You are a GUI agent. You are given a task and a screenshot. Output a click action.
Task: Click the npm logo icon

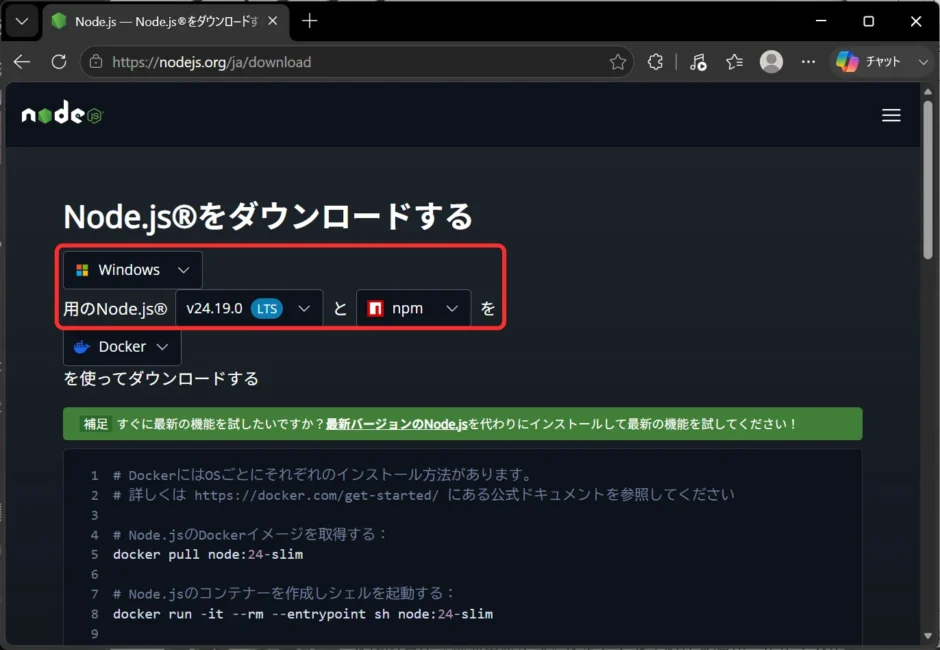pyautogui.click(x=375, y=308)
